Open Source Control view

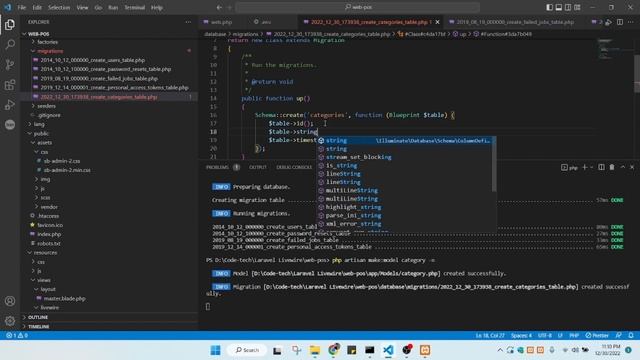(10, 64)
